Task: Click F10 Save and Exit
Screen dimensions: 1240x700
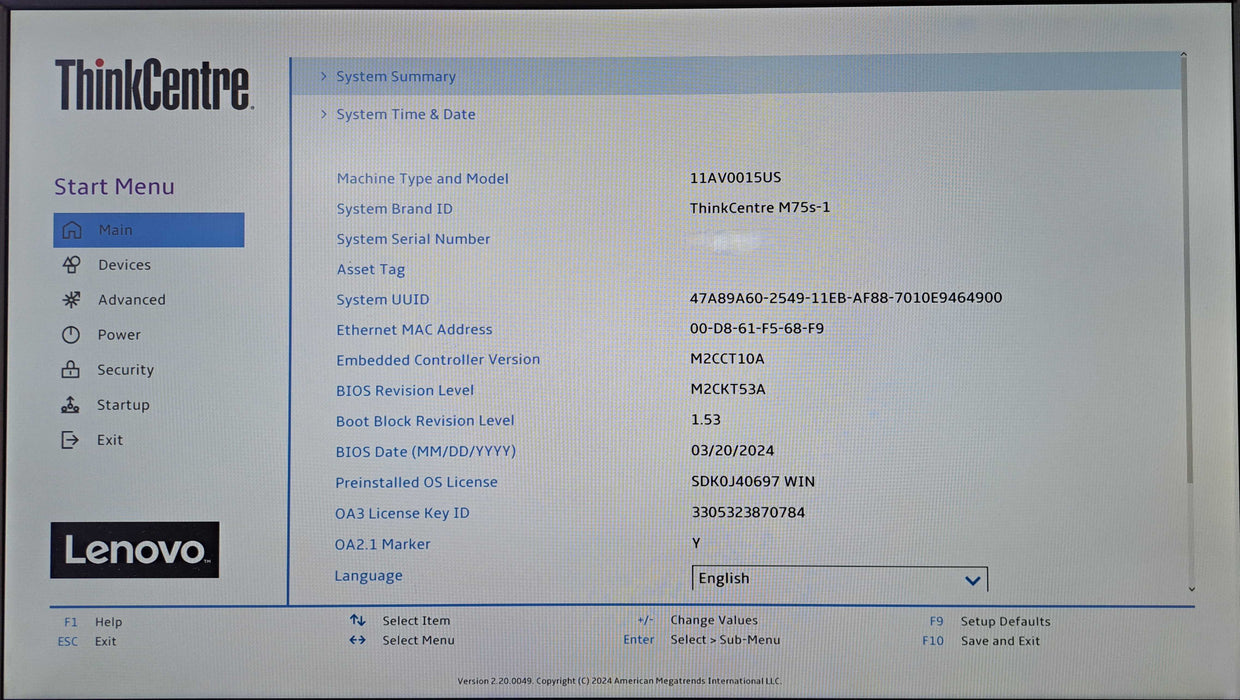Action: [x=981, y=641]
